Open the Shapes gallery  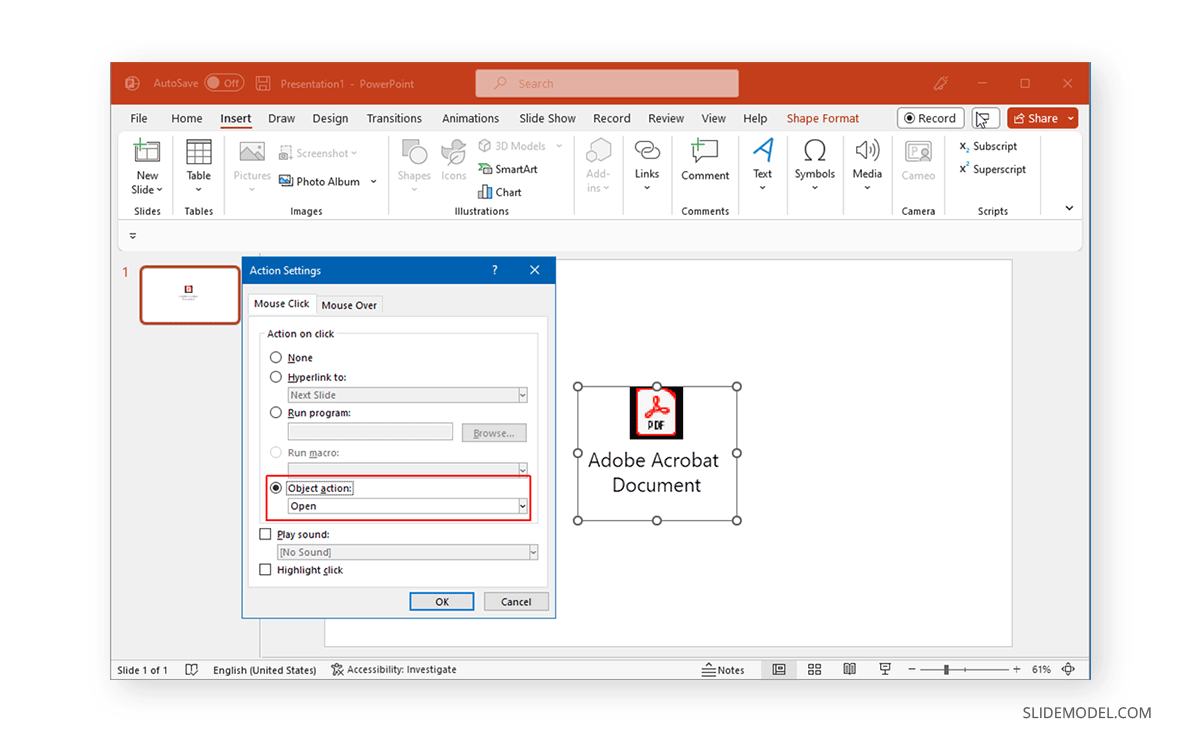(414, 160)
